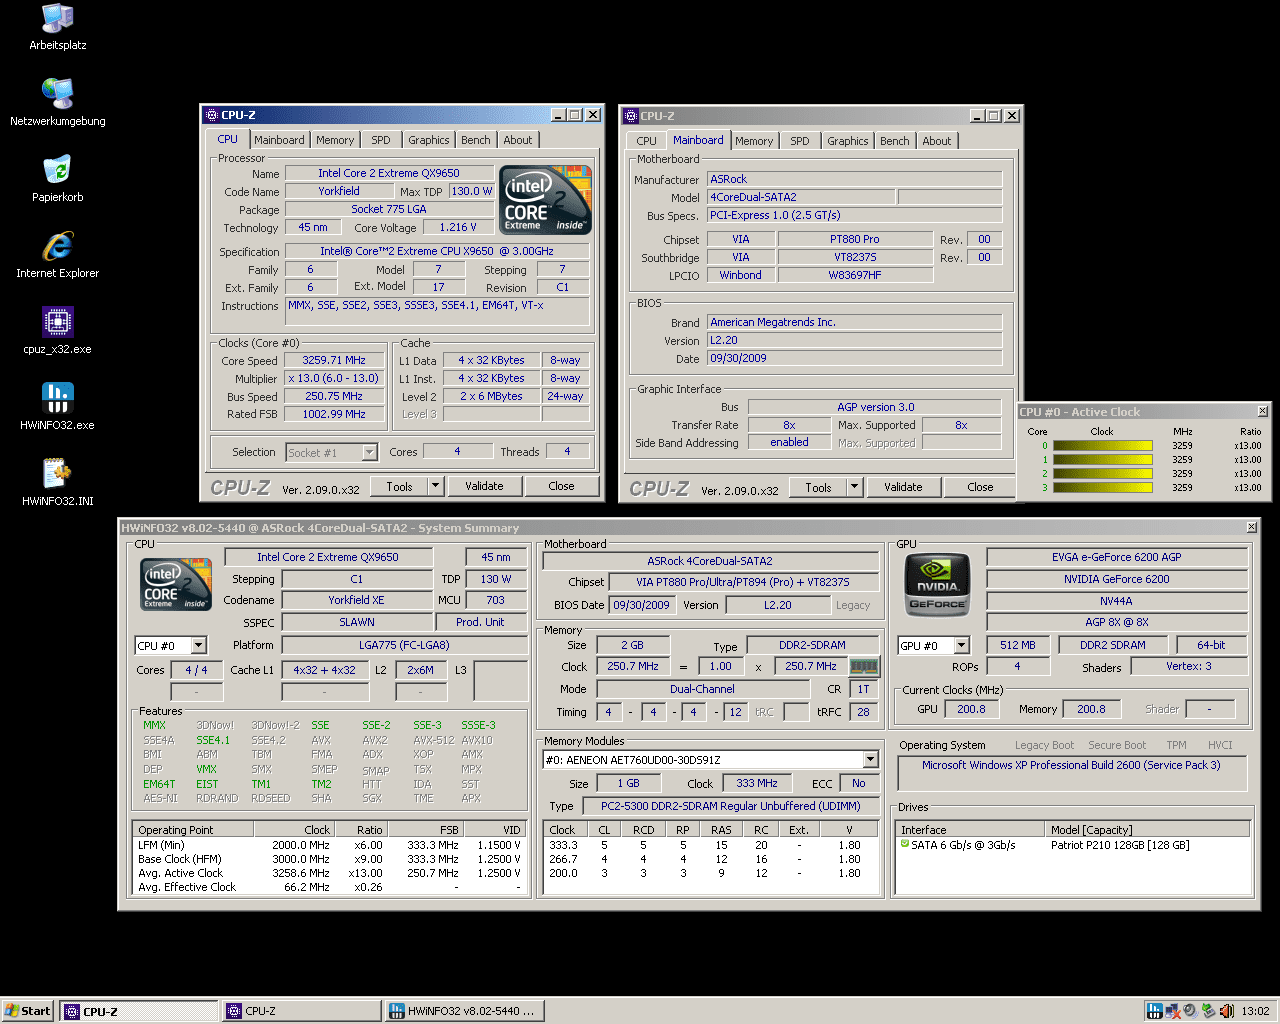Image resolution: width=1280 pixels, height=1024 pixels.
Task: Click the disconnected network tray icon
Action: pyautogui.click(x=1172, y=1011)
